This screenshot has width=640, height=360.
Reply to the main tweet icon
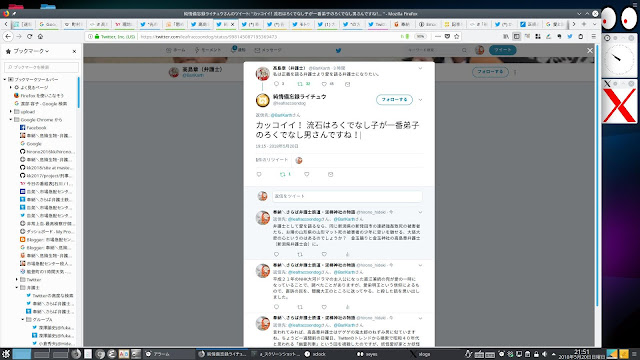pos(259,174)
